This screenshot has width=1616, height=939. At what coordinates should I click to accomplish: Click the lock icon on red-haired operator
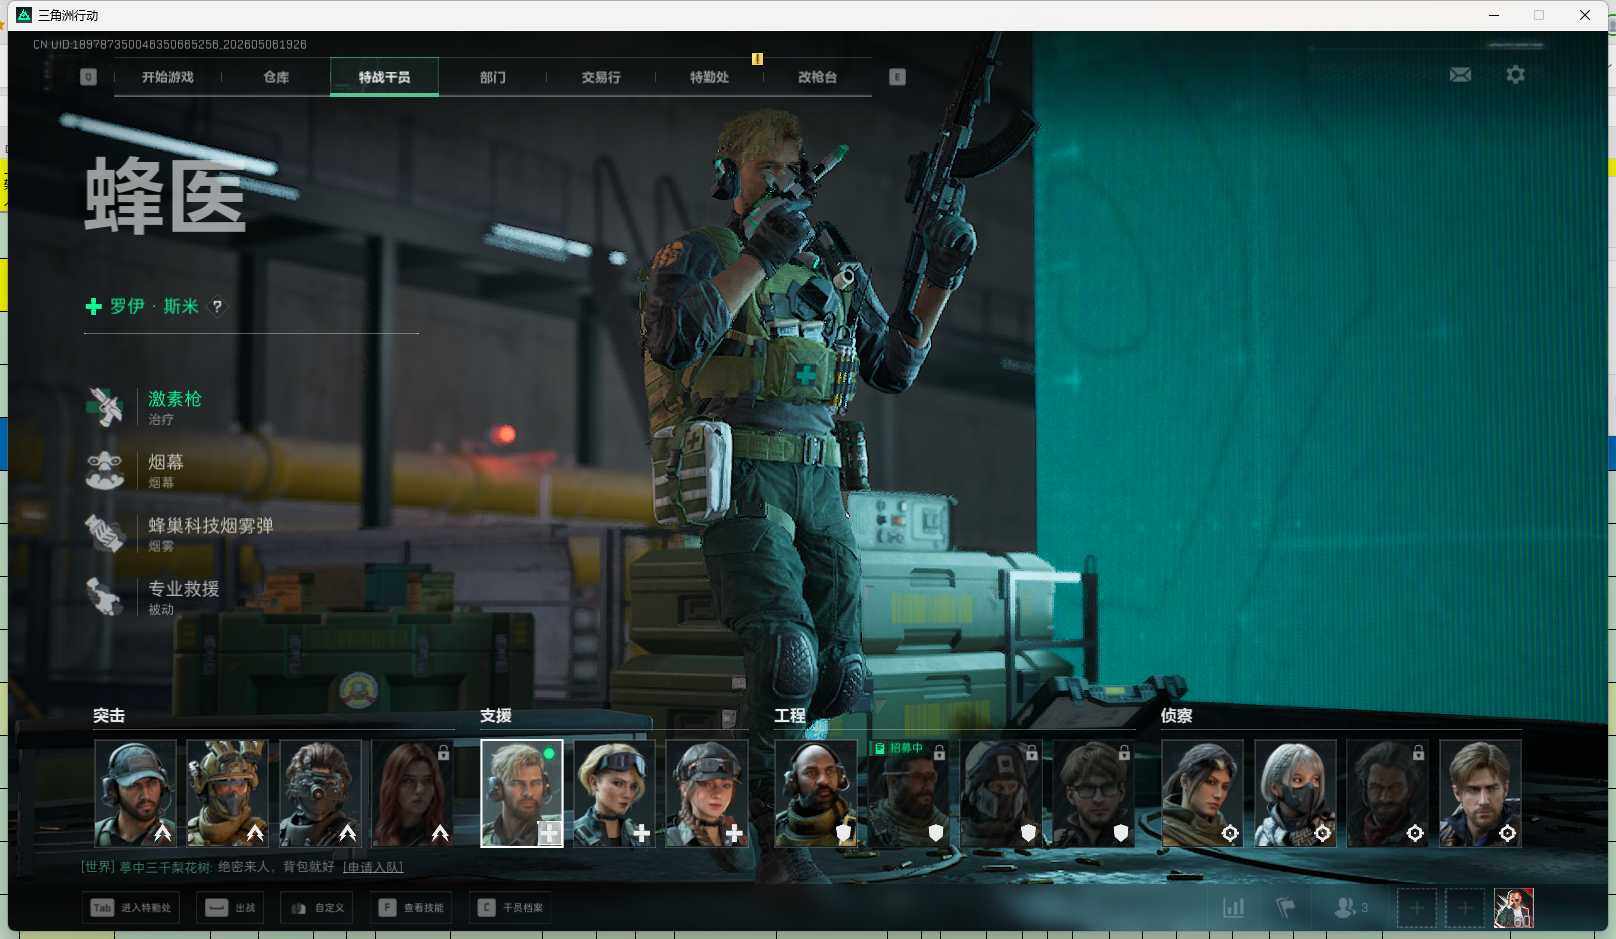443,752
